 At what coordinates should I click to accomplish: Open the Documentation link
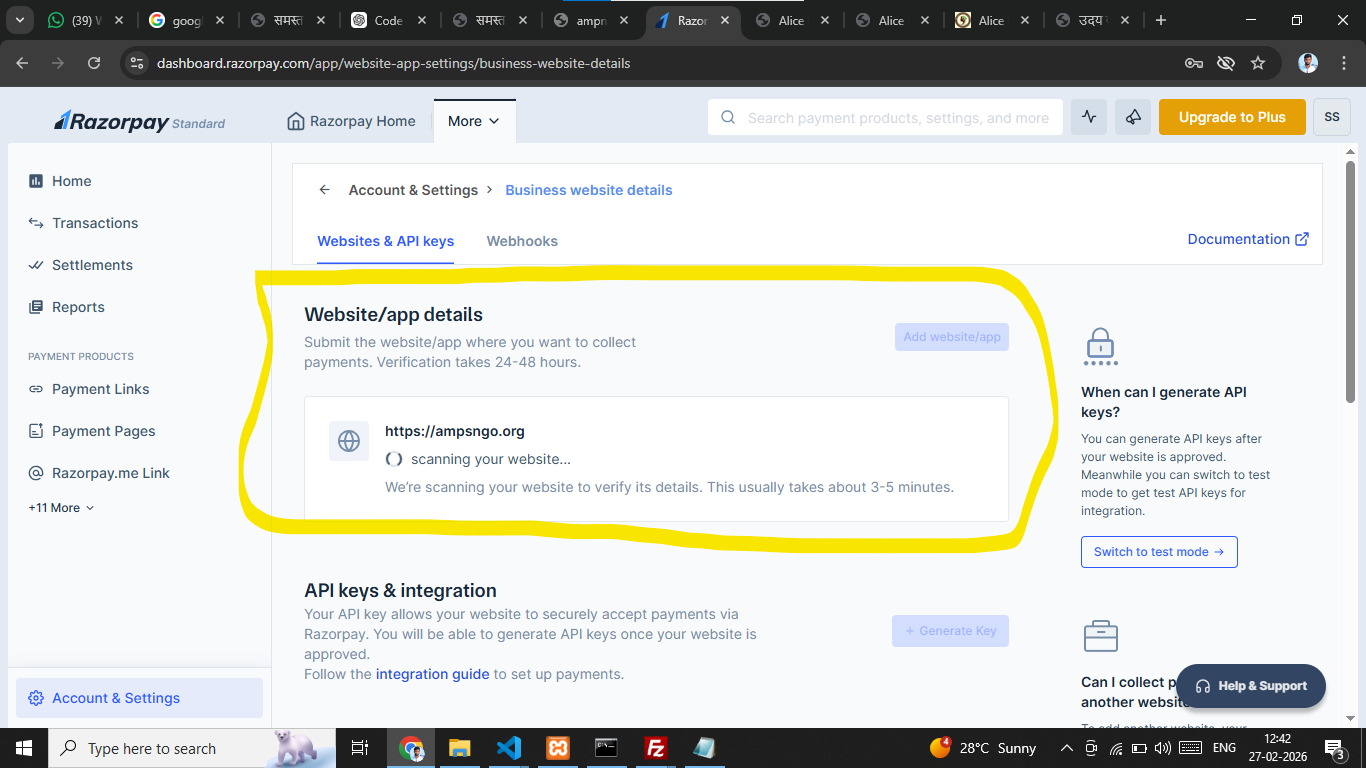click(1248, 239)
